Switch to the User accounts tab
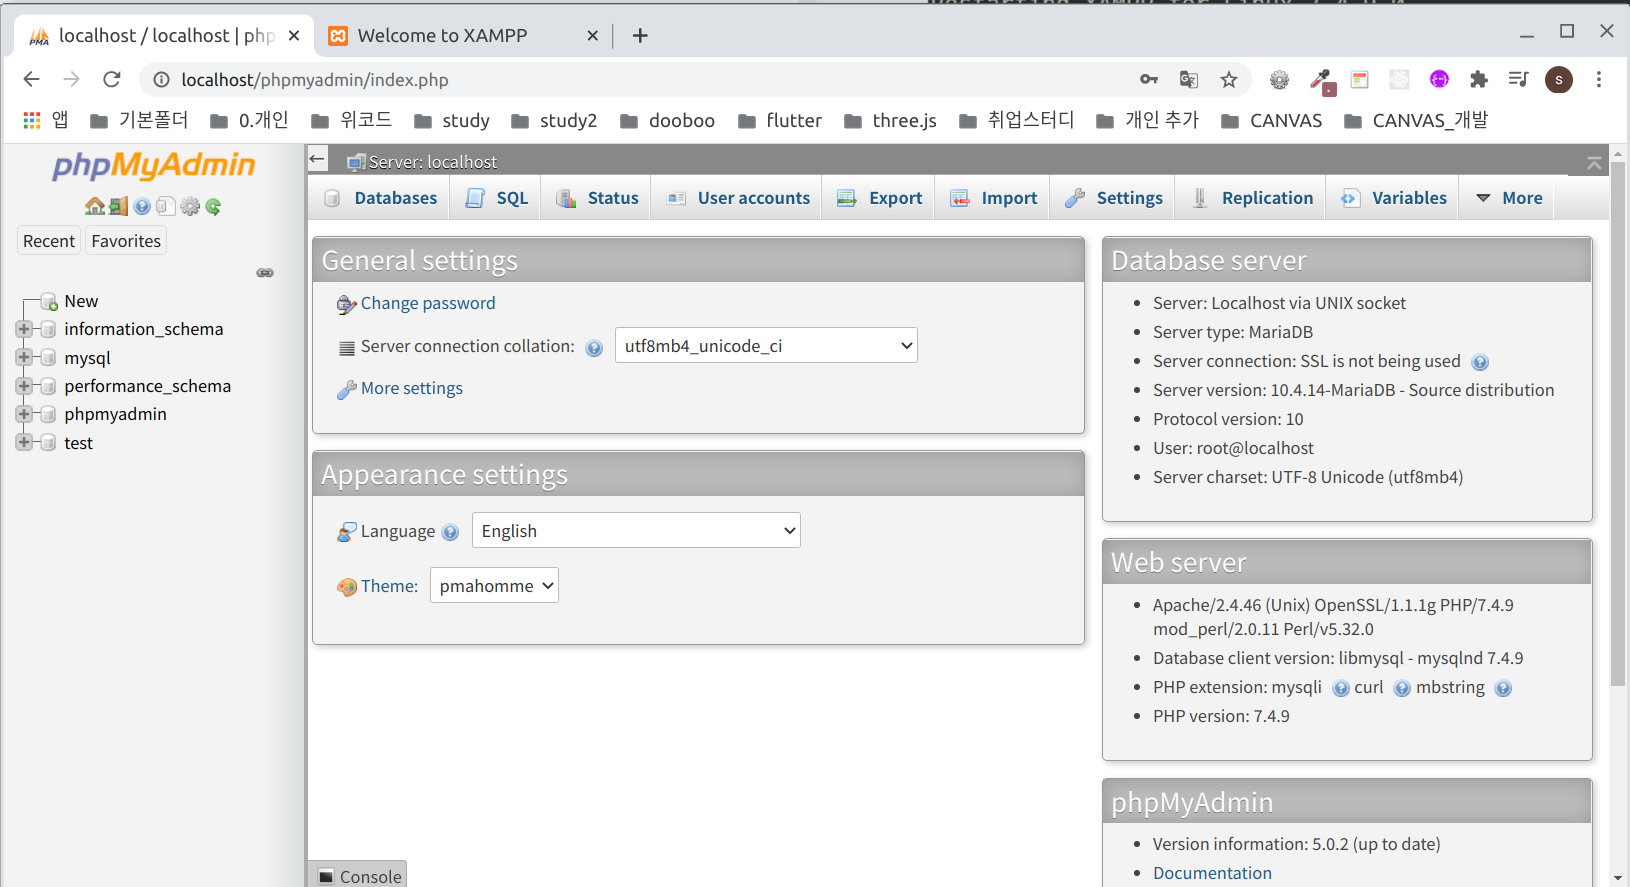 738,198
